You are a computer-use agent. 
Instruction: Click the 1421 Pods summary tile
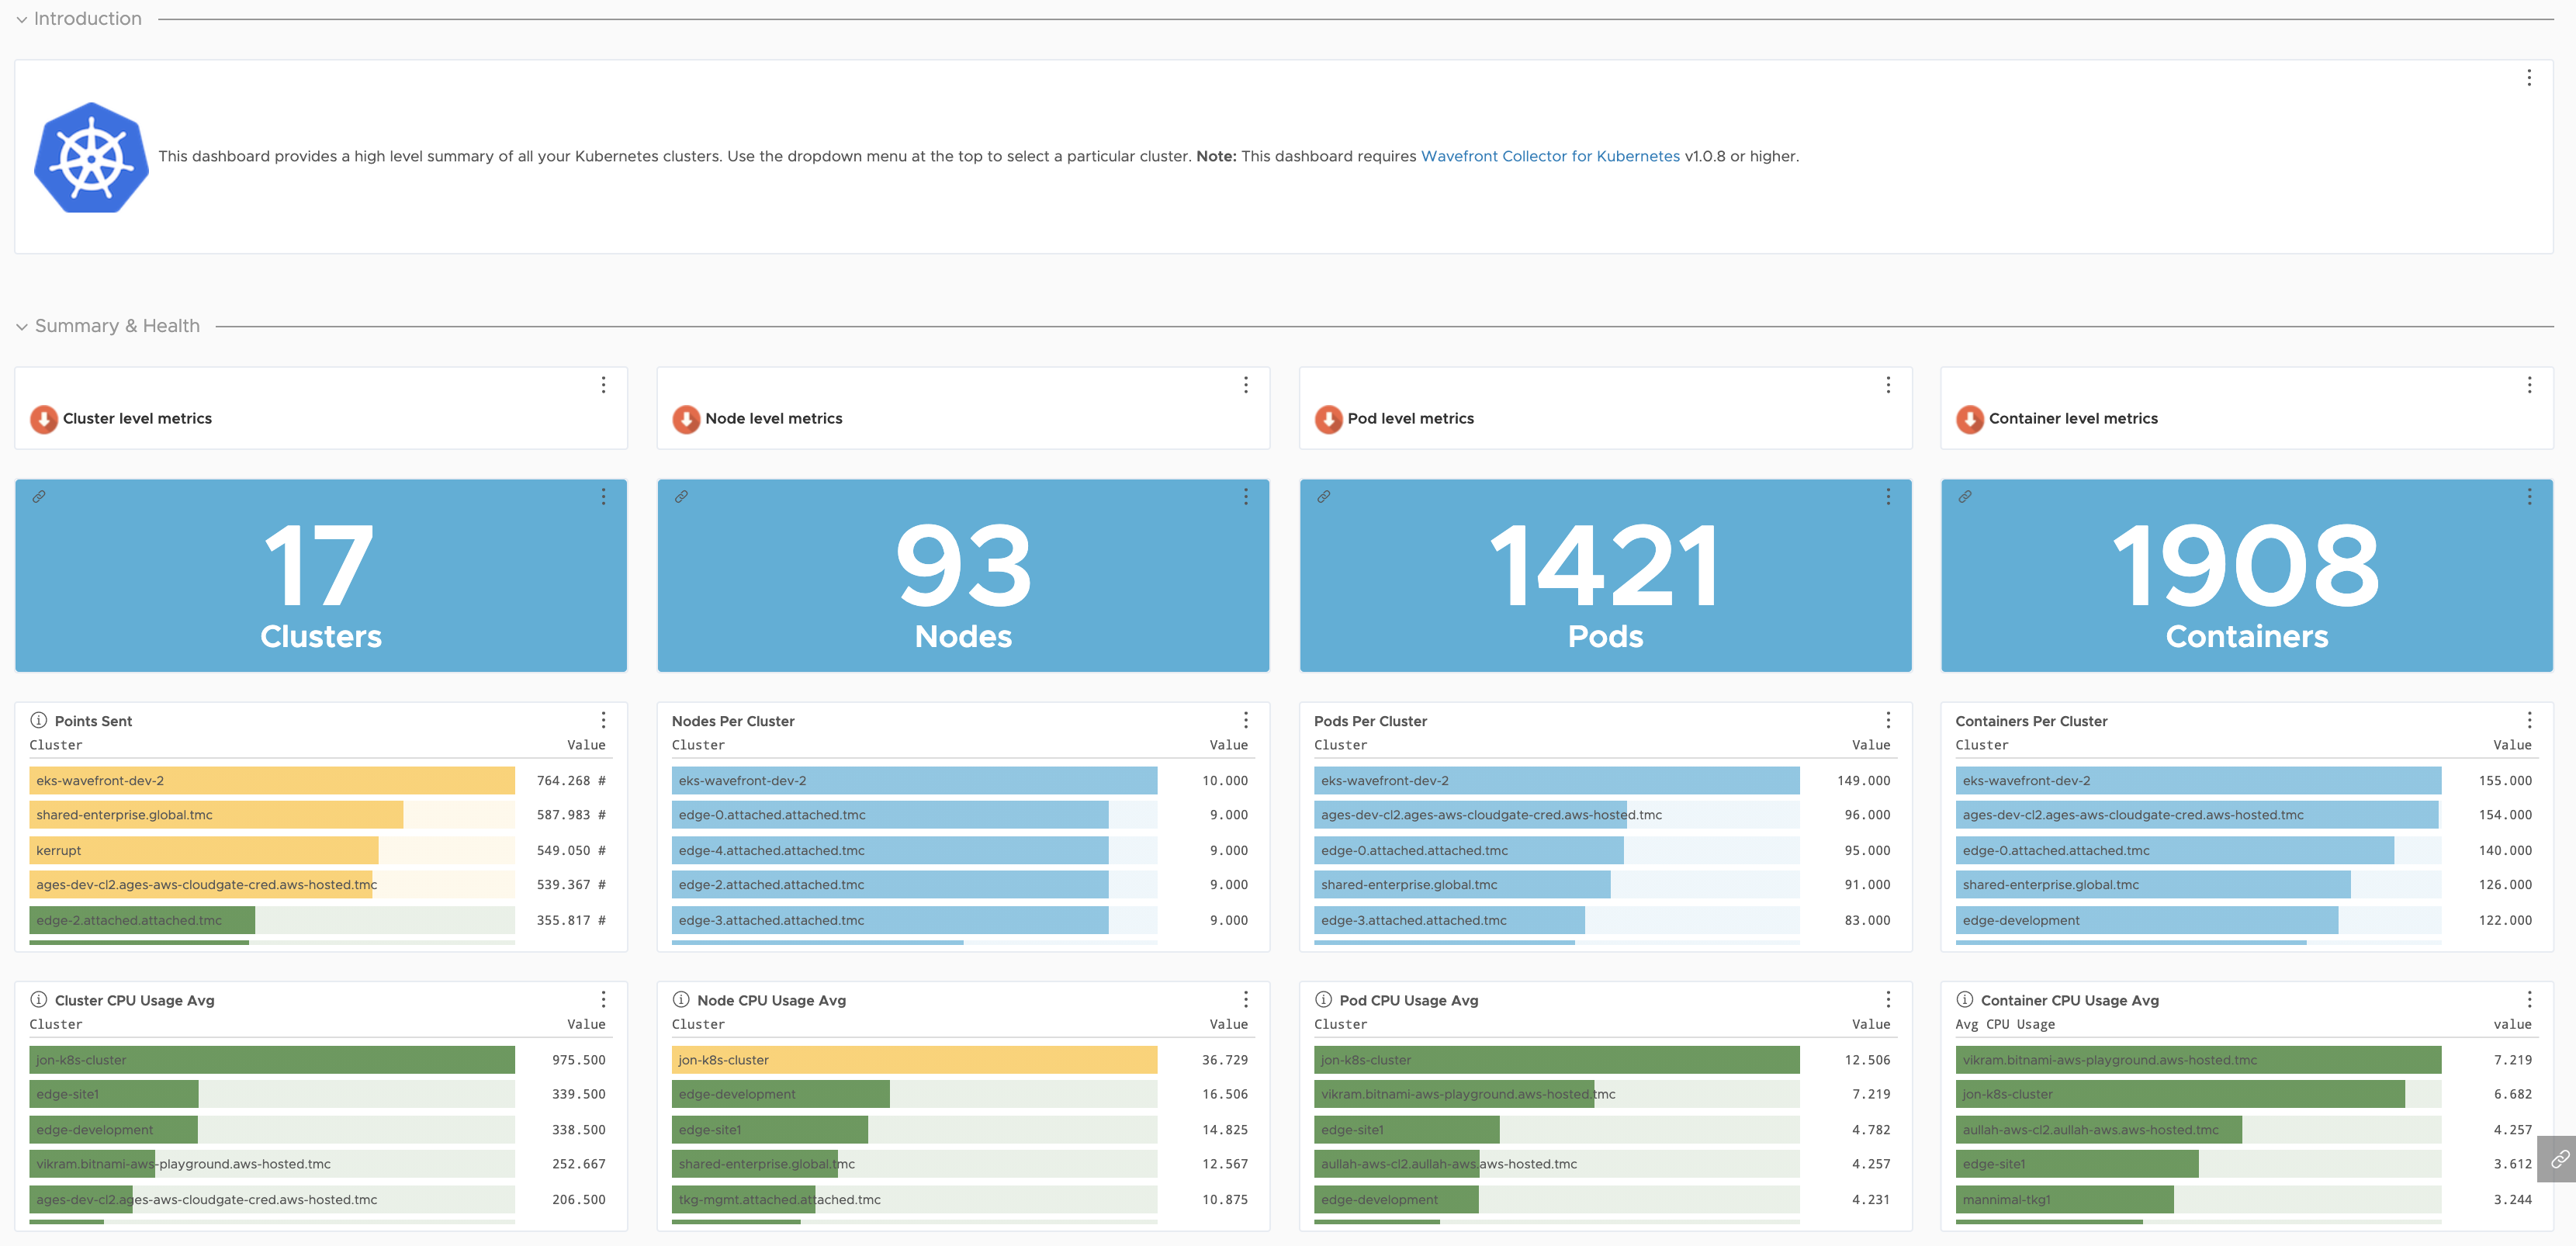(x=1605, y=576)
